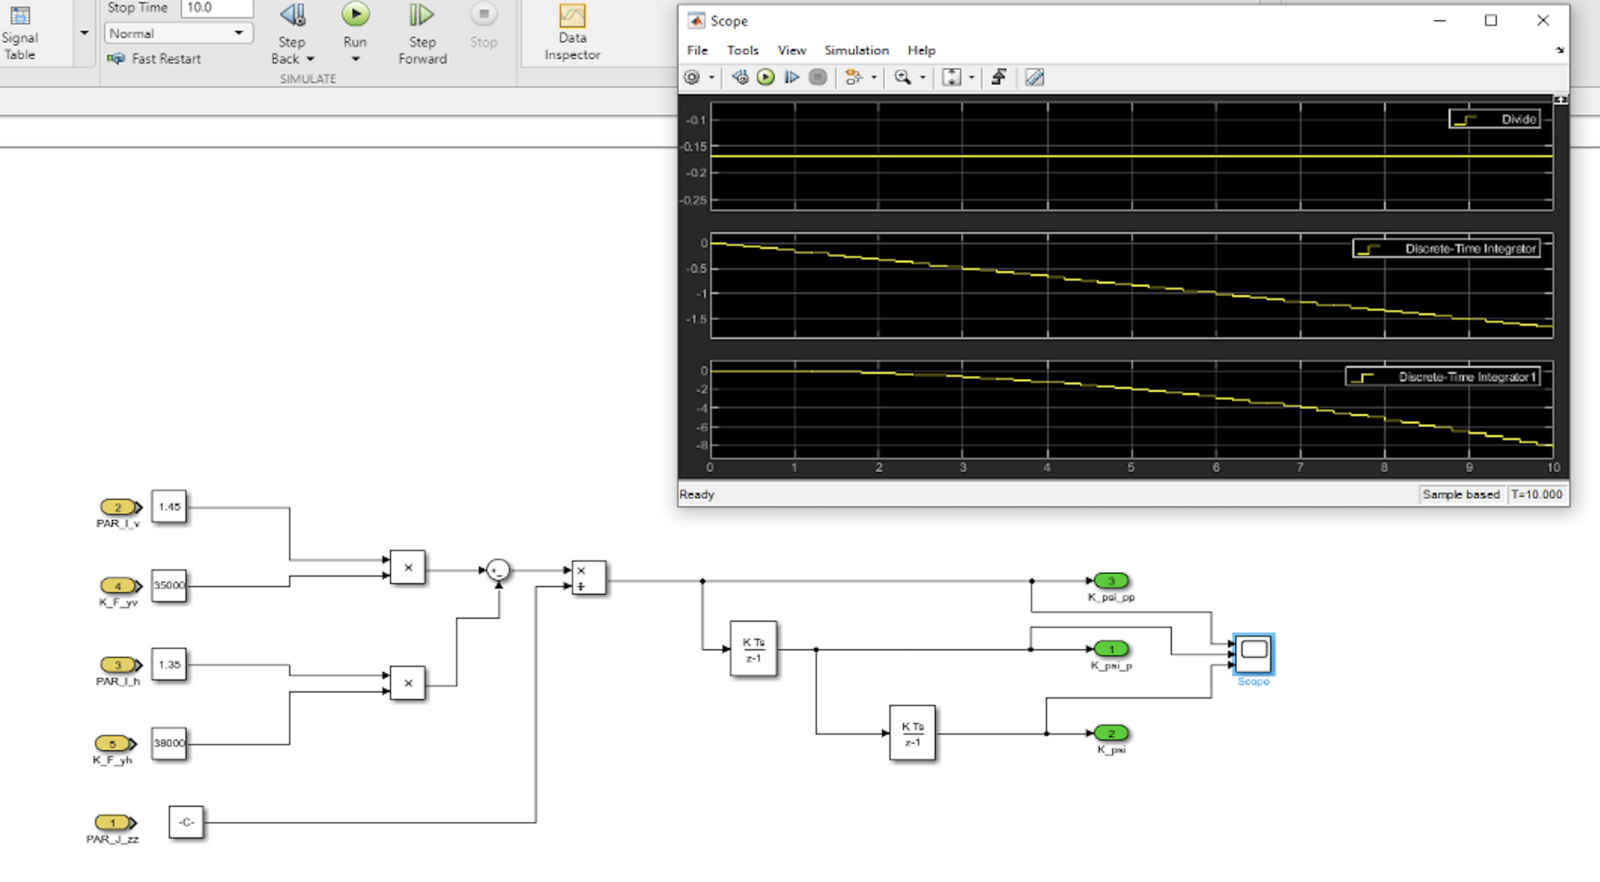Click the Scope configuration gear icon
The width and height of the screenshot is (1600, 882).
pyautogui.click(x=692, y=77)
